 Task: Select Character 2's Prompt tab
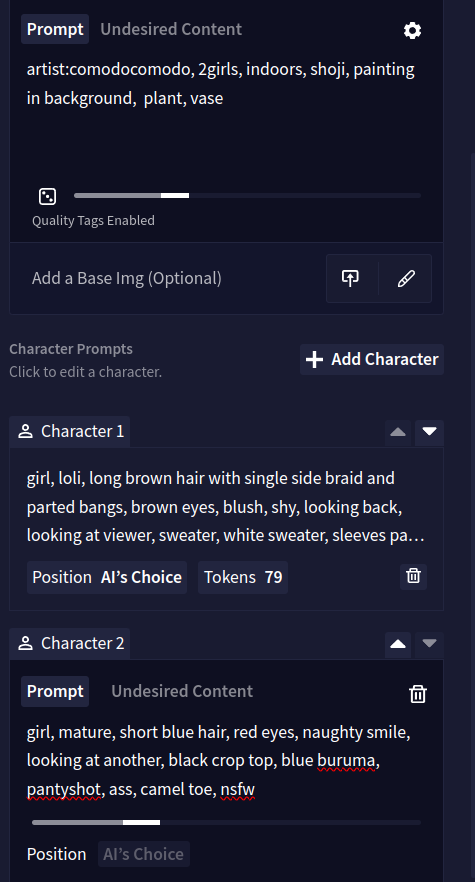(x=55, y=691)
